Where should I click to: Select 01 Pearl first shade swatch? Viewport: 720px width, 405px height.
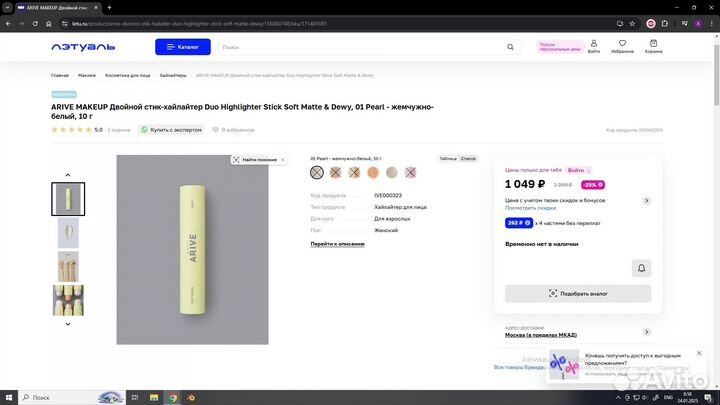pyautogui.click(x=317, y=172)
